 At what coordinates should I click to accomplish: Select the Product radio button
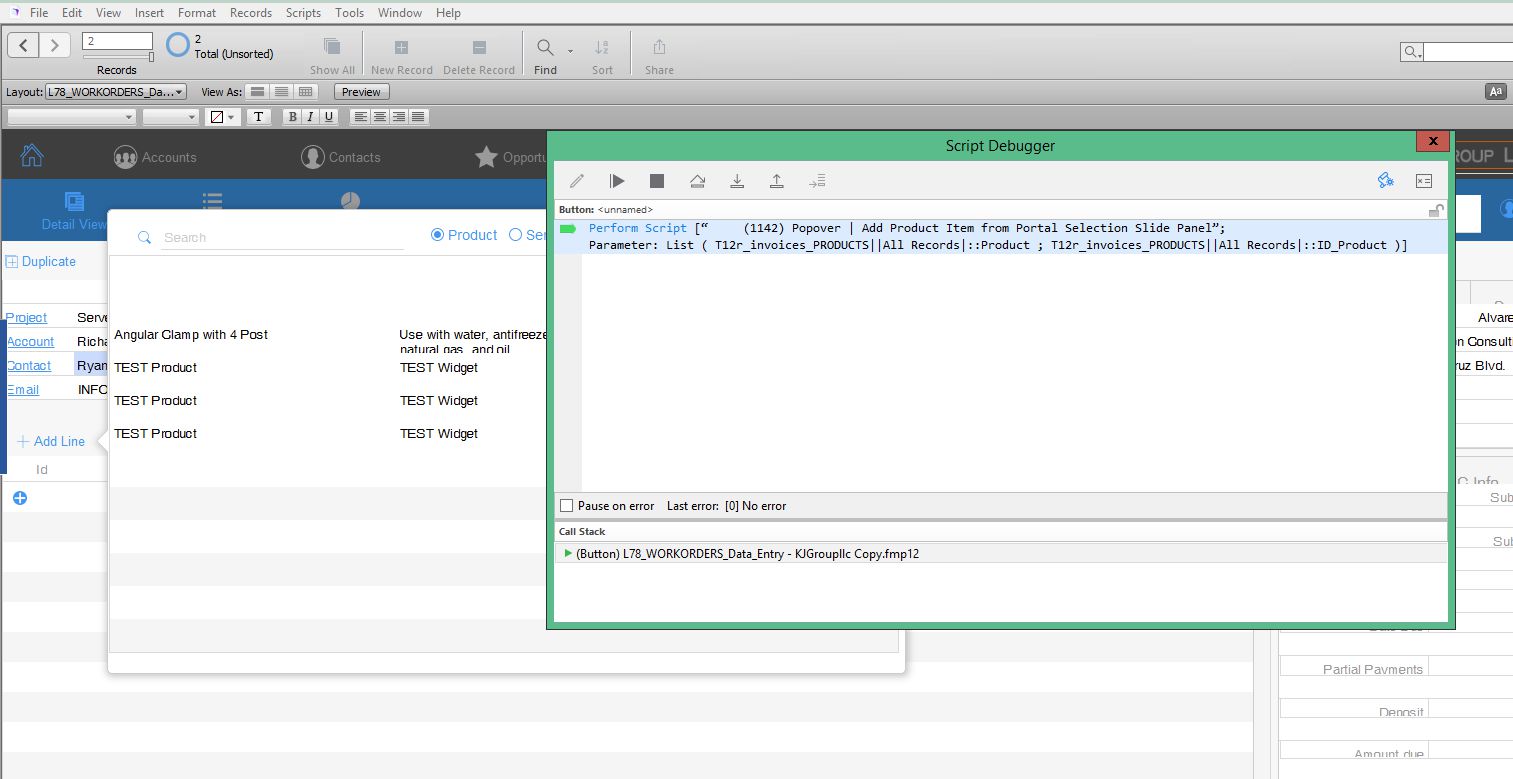tap(437, 235)
